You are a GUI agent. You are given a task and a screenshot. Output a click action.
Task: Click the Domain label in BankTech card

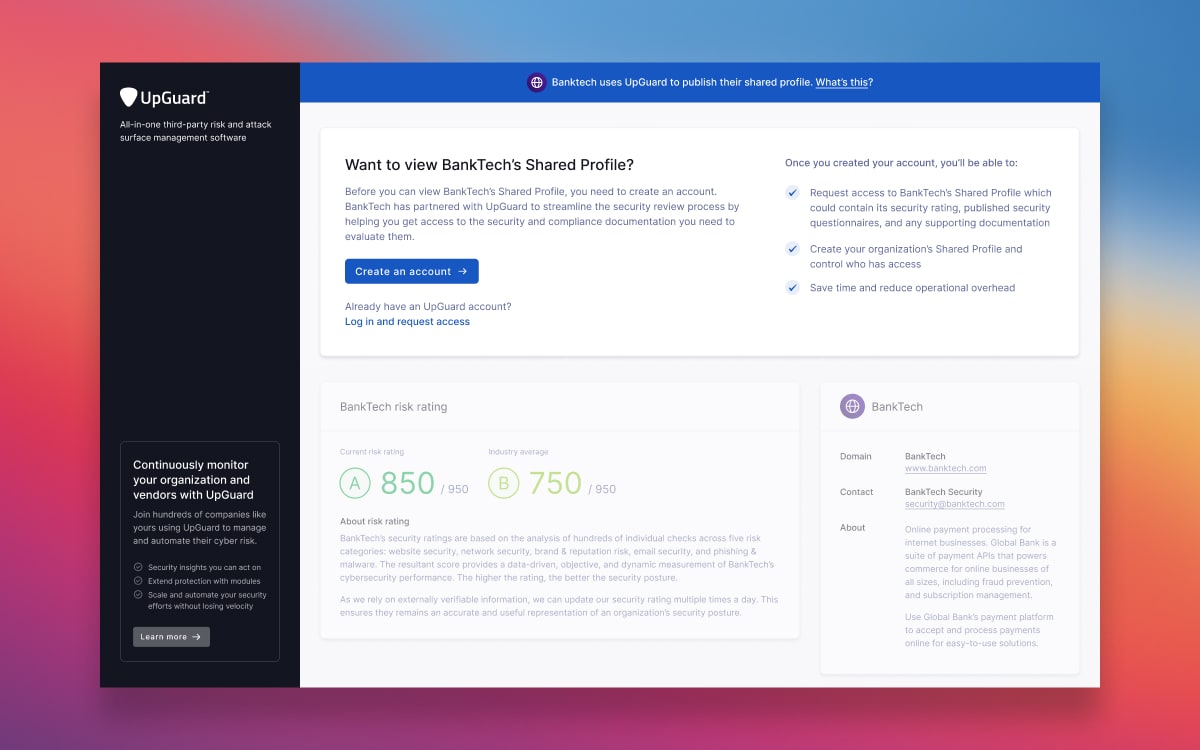[x=856, y=456]
